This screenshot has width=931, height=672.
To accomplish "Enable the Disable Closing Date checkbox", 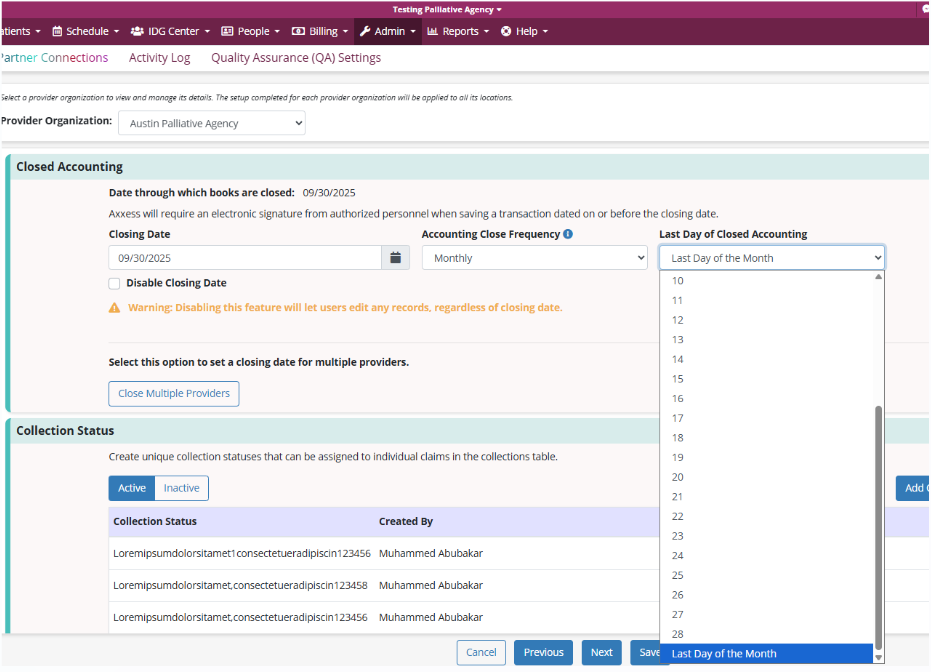I will click(x=115, y=284).
